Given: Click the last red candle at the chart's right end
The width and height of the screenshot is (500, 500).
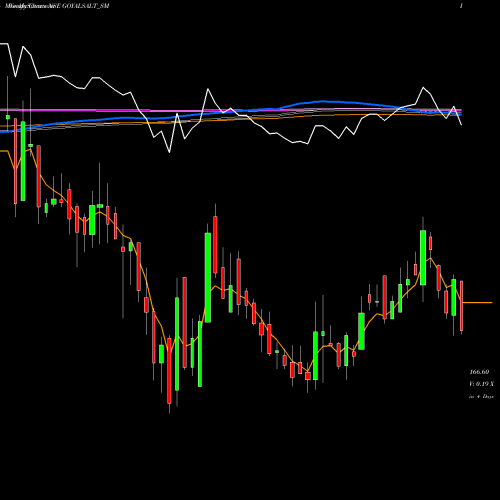Looking at the screenshot, I should (462, 306).
